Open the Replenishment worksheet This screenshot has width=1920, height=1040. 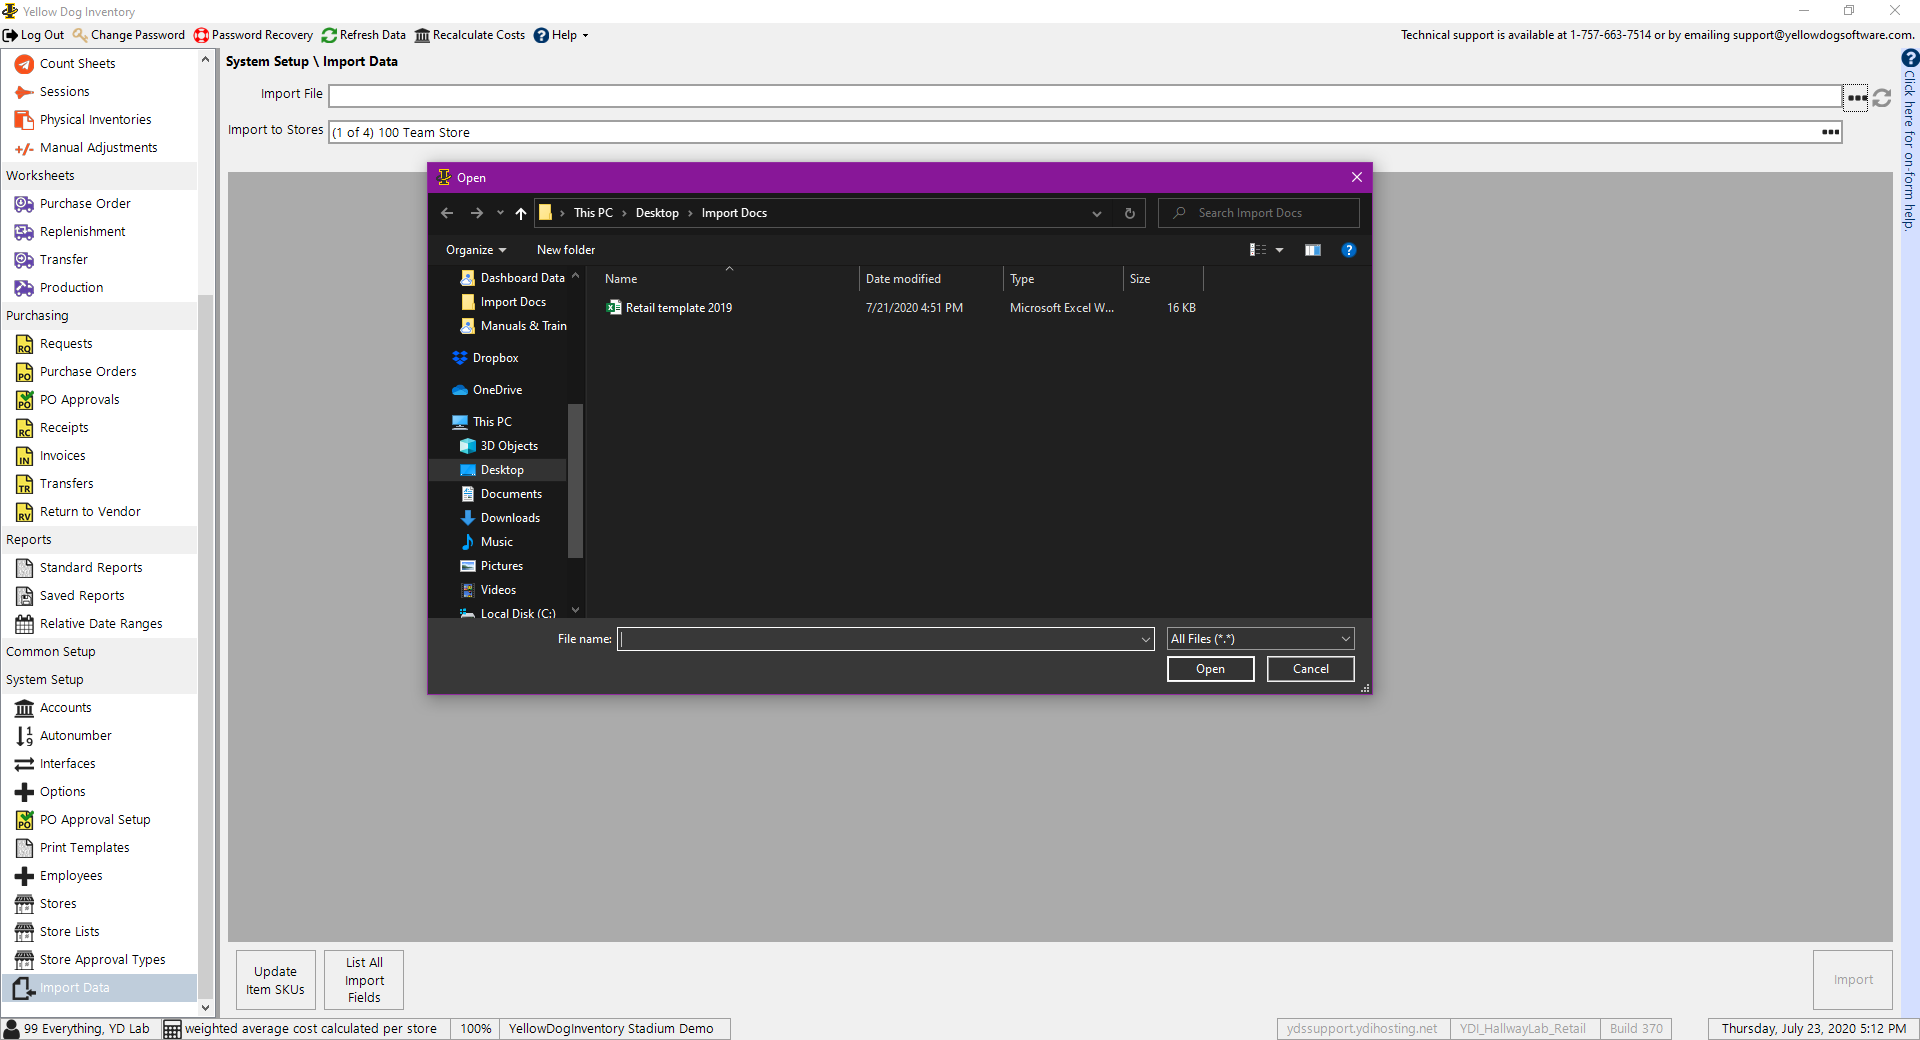pos(82,231)
